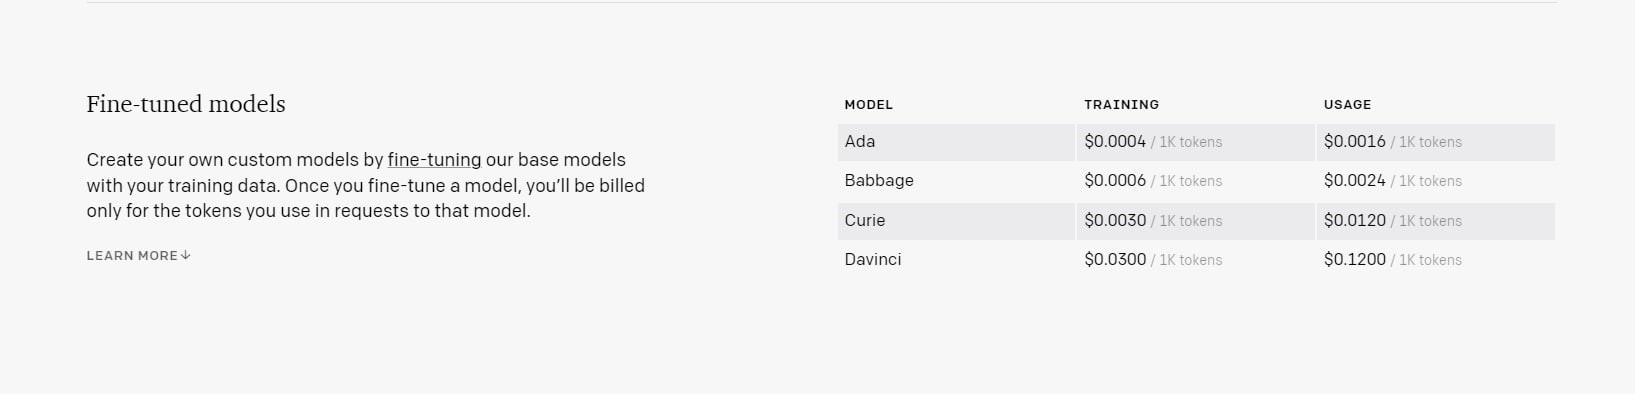Select the Curie model row
The image size is (1635, 394).
pyautogui.click(x=1196, y=221)
